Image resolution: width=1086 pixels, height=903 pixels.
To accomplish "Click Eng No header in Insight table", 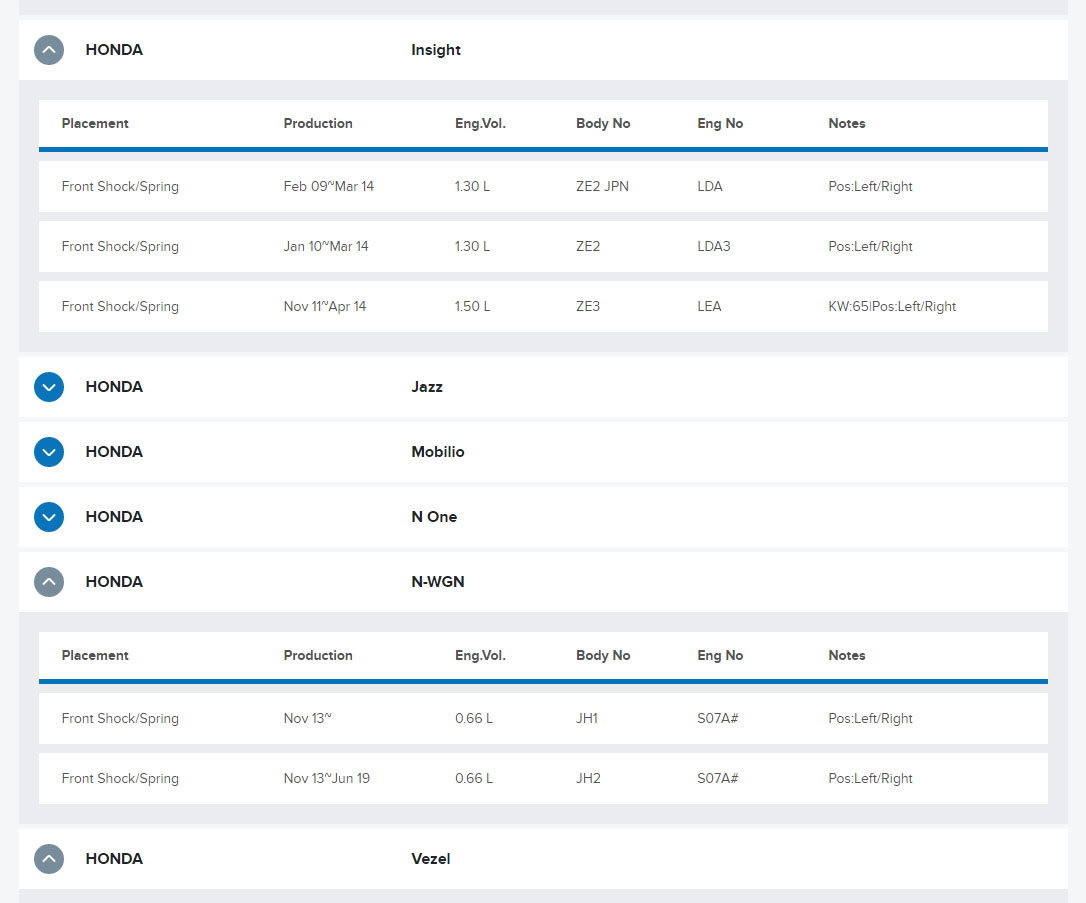I will click(720, 123).
